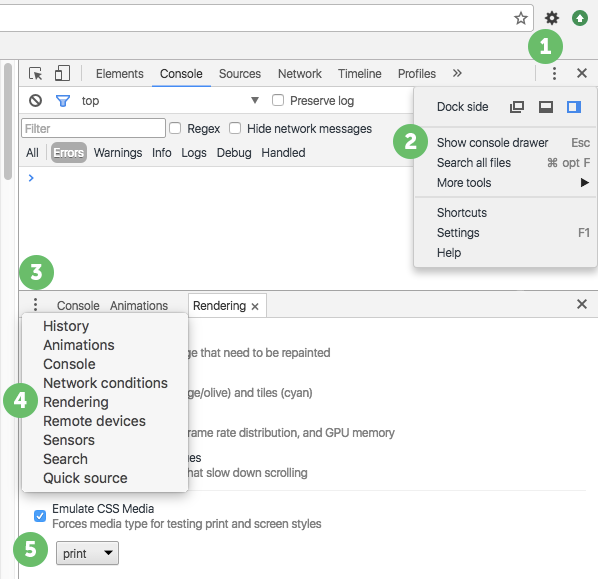Viewport: 598px width, 579px height.
Task: Select the drawer Animations tab
Action: point(139,306)
